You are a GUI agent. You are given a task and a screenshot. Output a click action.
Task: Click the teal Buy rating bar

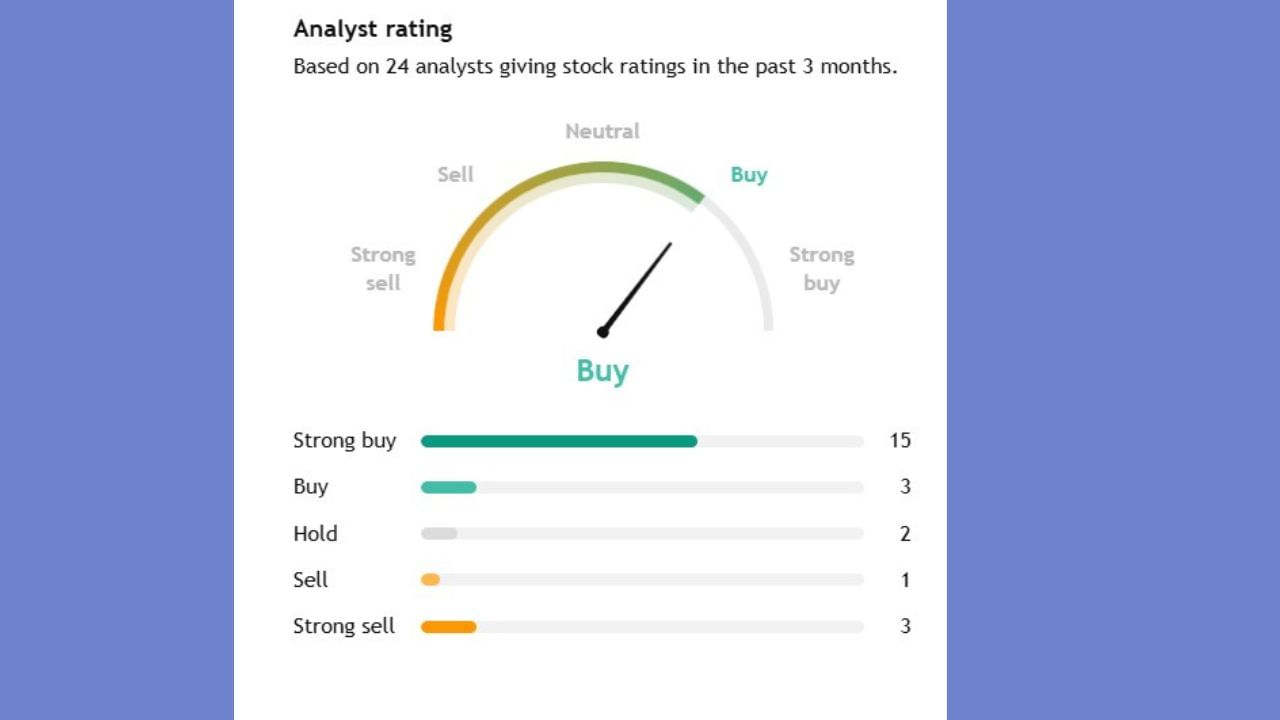pos(448,487)
